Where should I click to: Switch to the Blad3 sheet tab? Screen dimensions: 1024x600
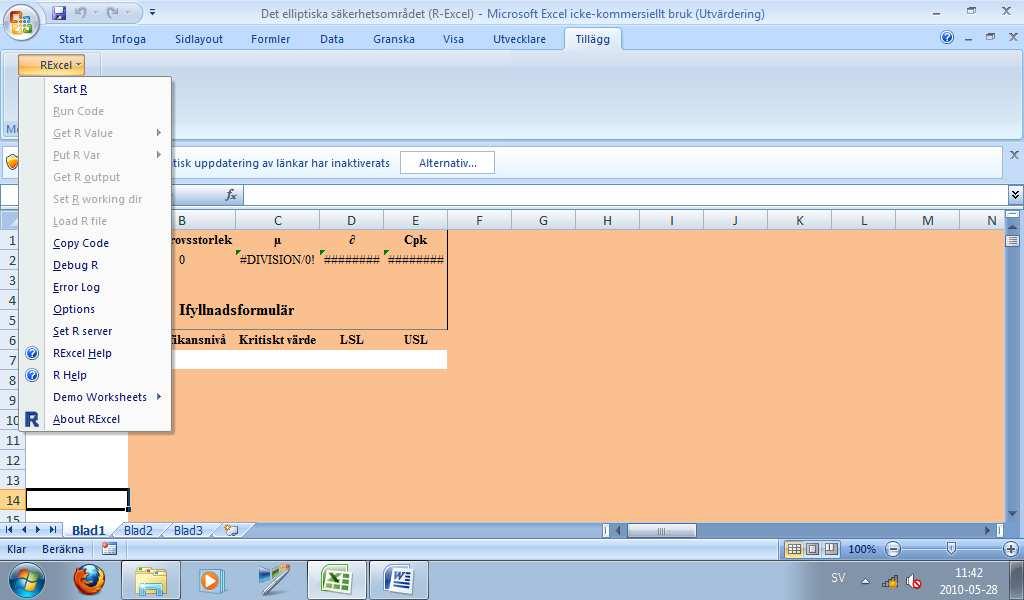pyautogui.click(x=188, y=530)
